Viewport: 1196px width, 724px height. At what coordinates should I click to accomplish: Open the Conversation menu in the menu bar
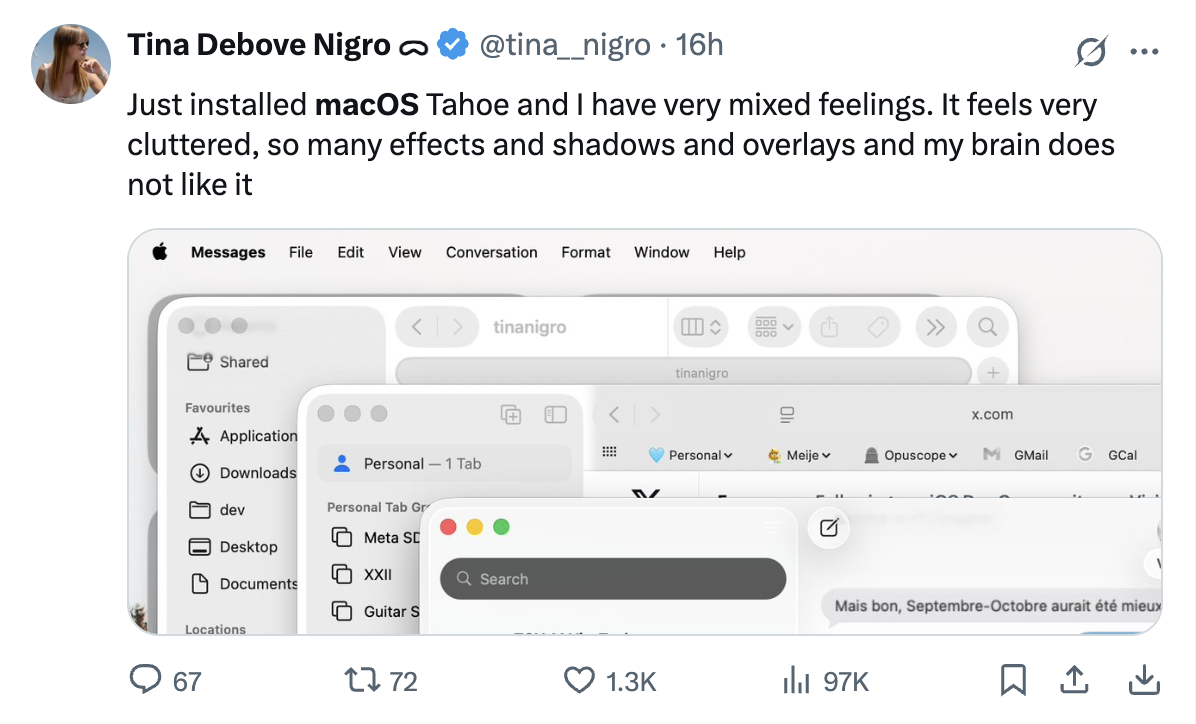pyautogui.click(x=491, y=252)
